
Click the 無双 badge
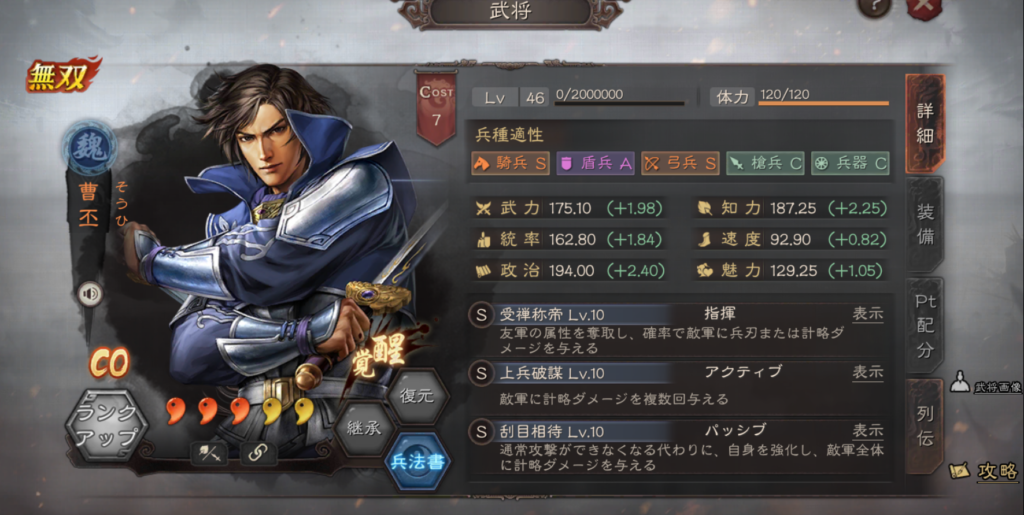tap(62, 76)
